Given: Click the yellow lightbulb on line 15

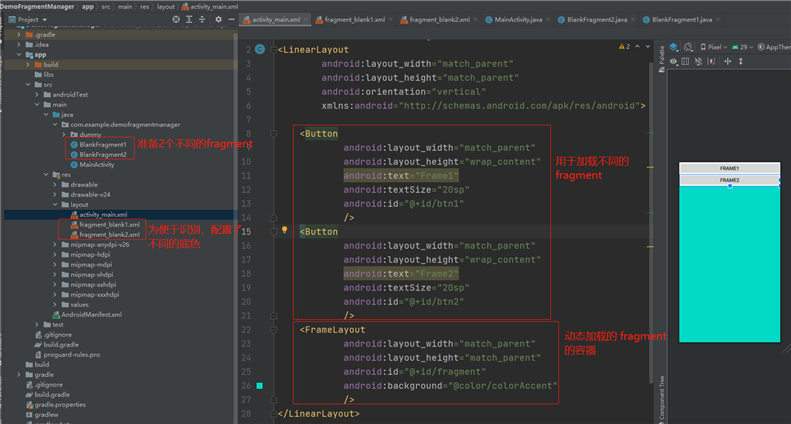Looking at the screenshot, I should (x=284, y=230).
